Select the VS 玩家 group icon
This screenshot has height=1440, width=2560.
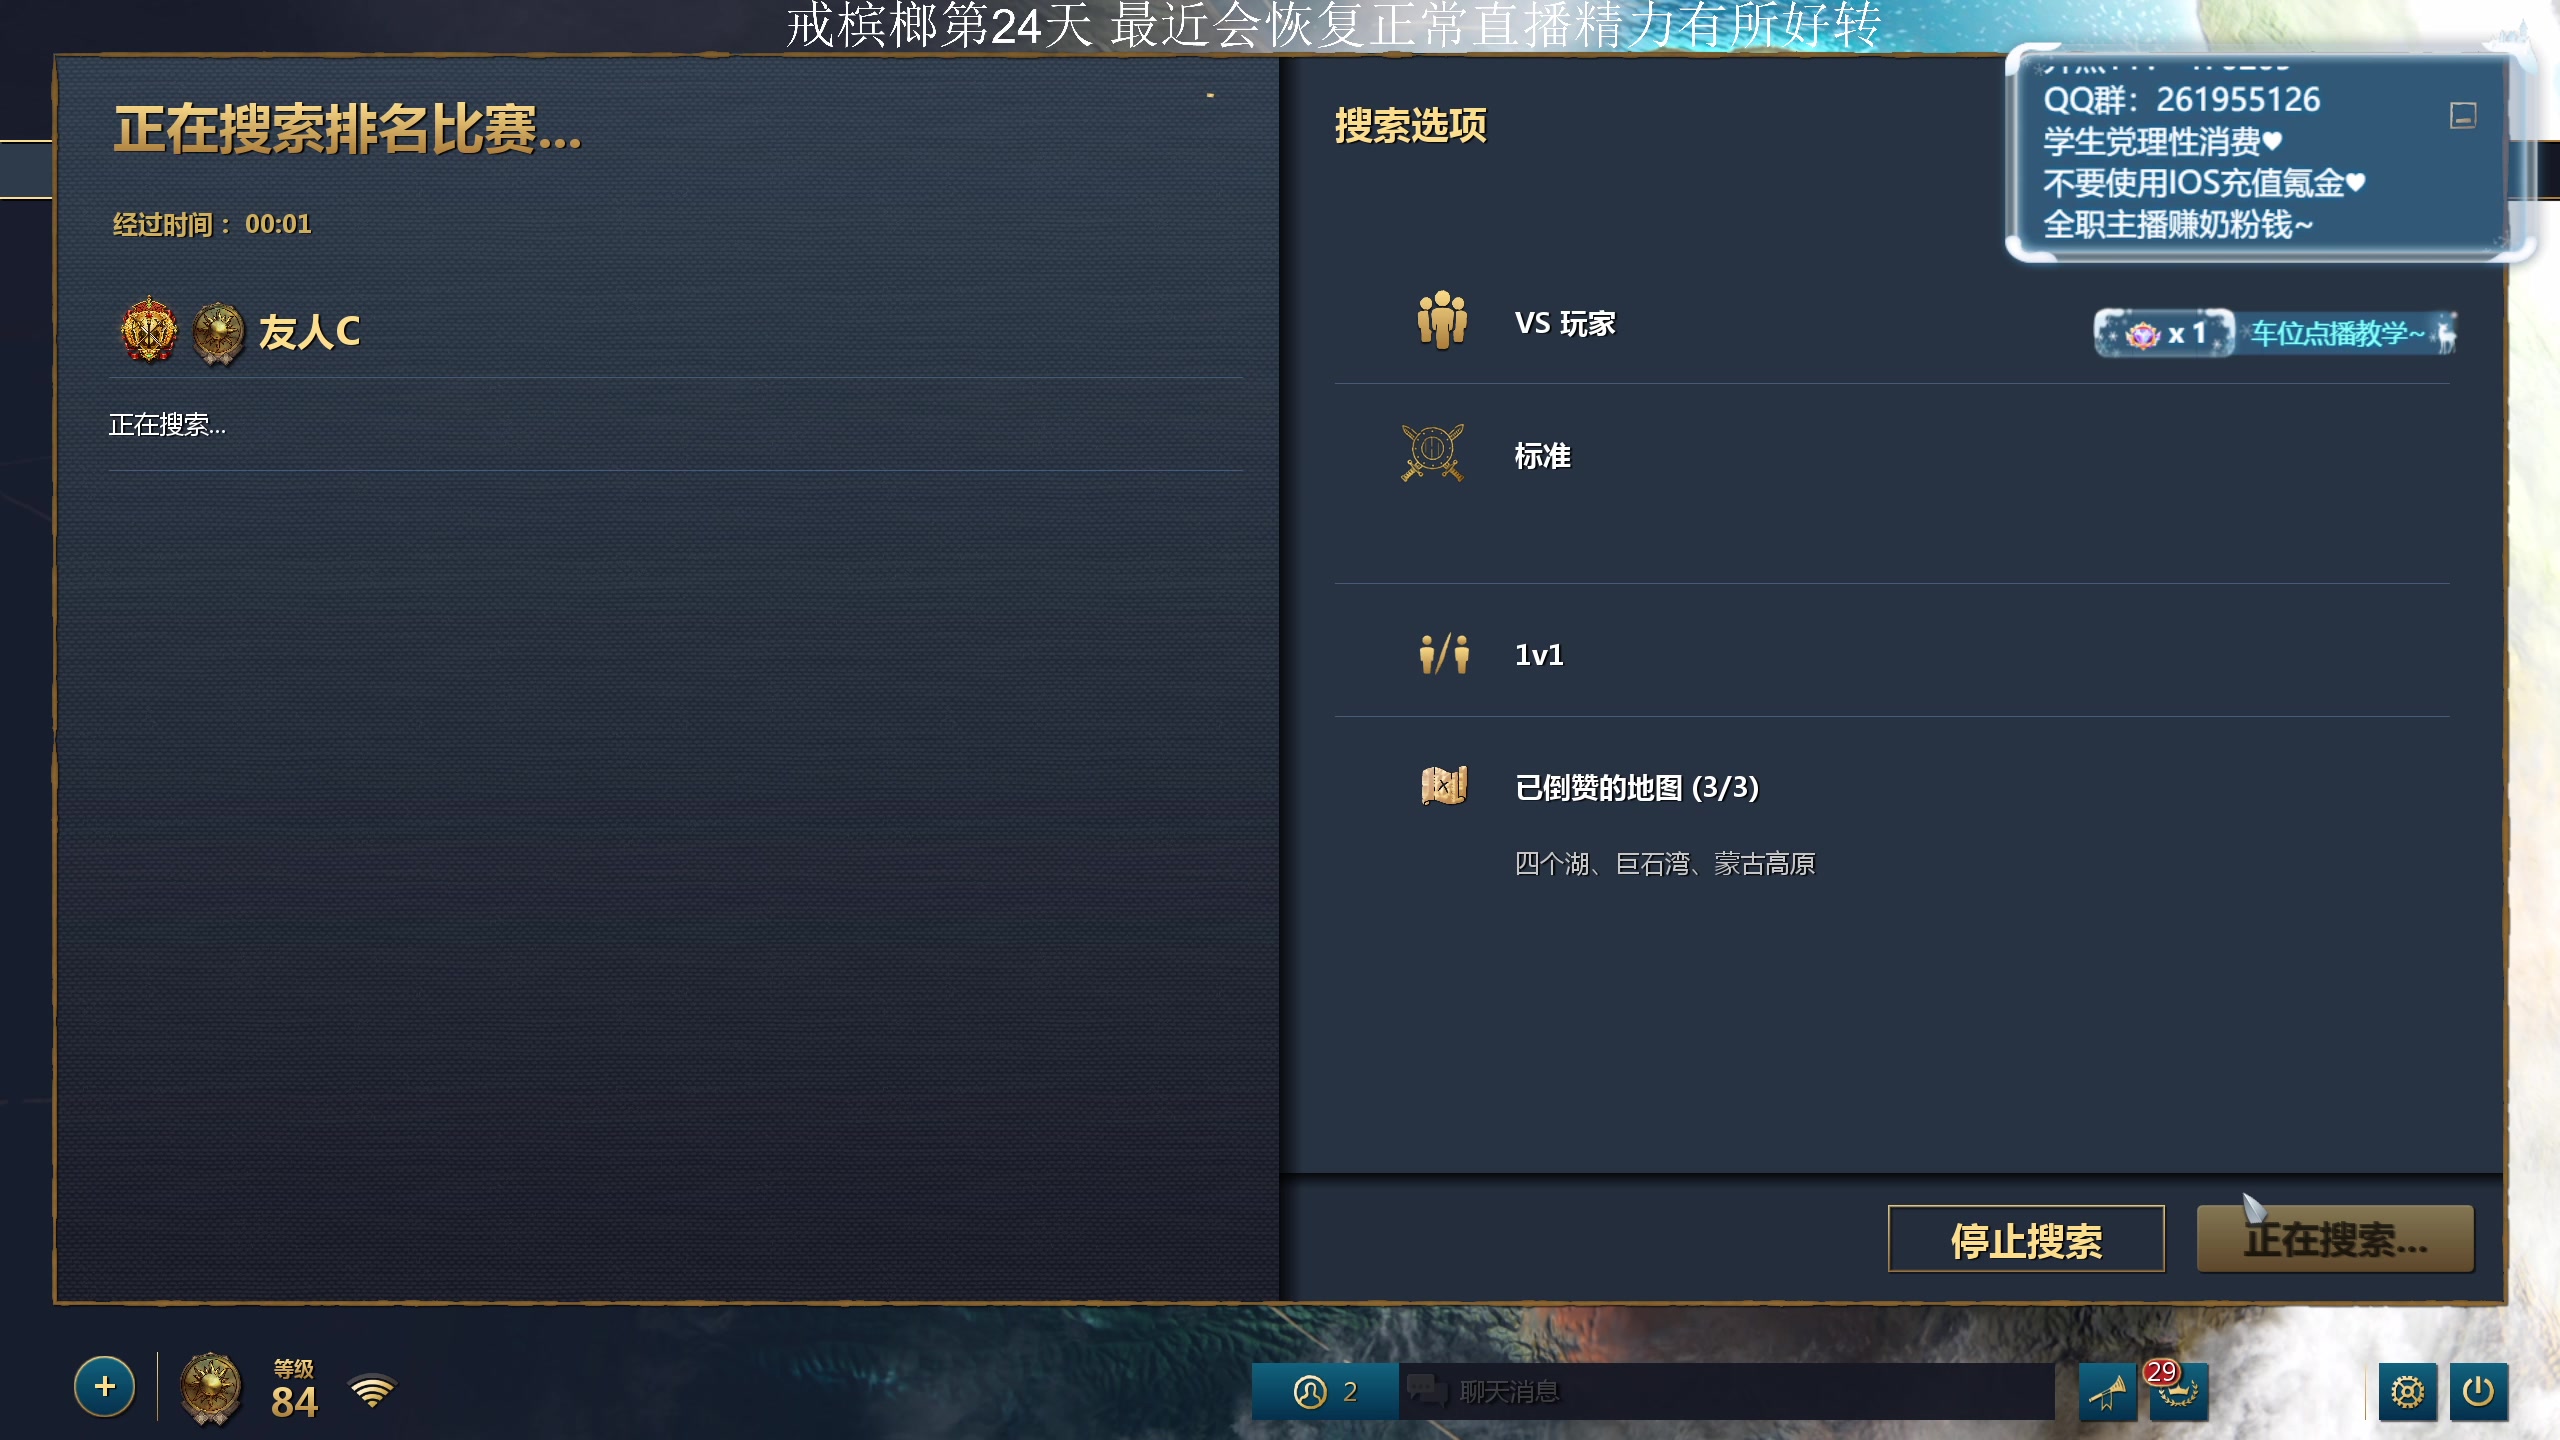pos(1442,320)
